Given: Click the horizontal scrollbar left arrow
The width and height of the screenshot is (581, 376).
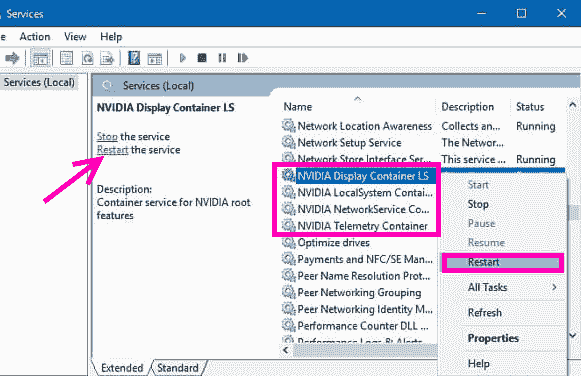Looking at the screenshot, I should [286, 350].
